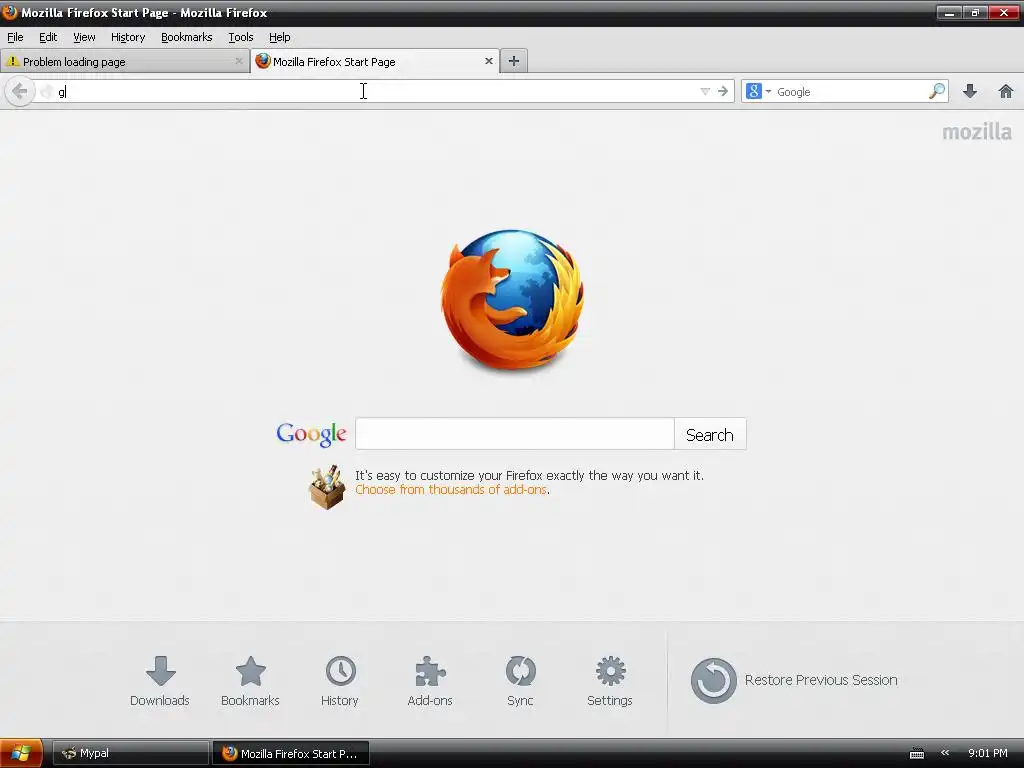Open Bookmarks star on start page
1024x768 pixels.
click(250, 681)
